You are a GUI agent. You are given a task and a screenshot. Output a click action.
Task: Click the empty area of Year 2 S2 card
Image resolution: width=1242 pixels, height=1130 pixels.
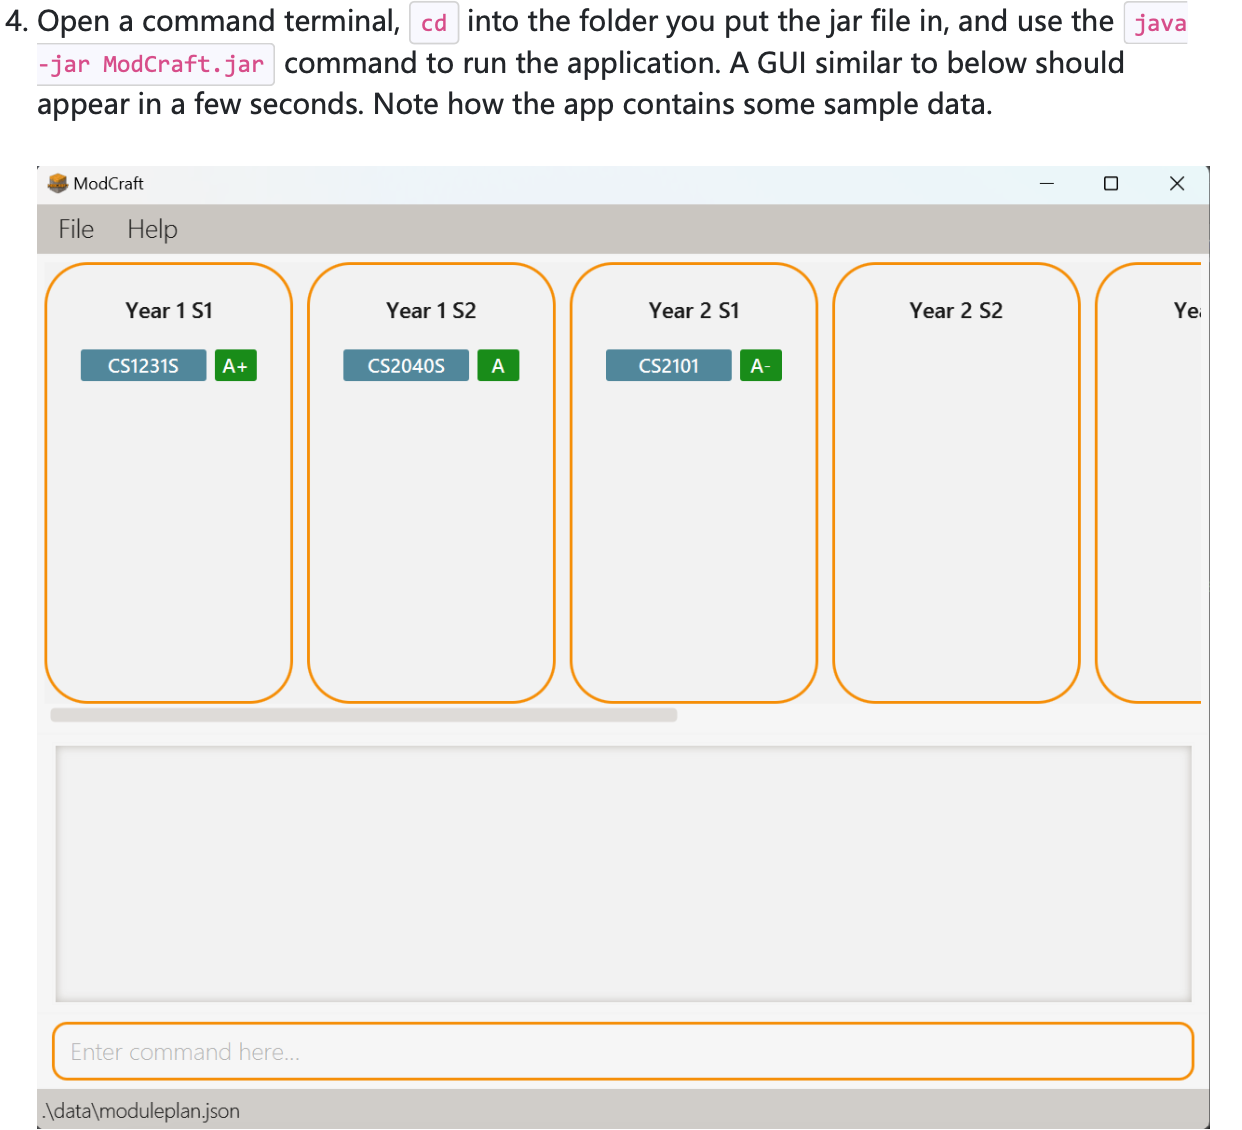pos(956,520)
